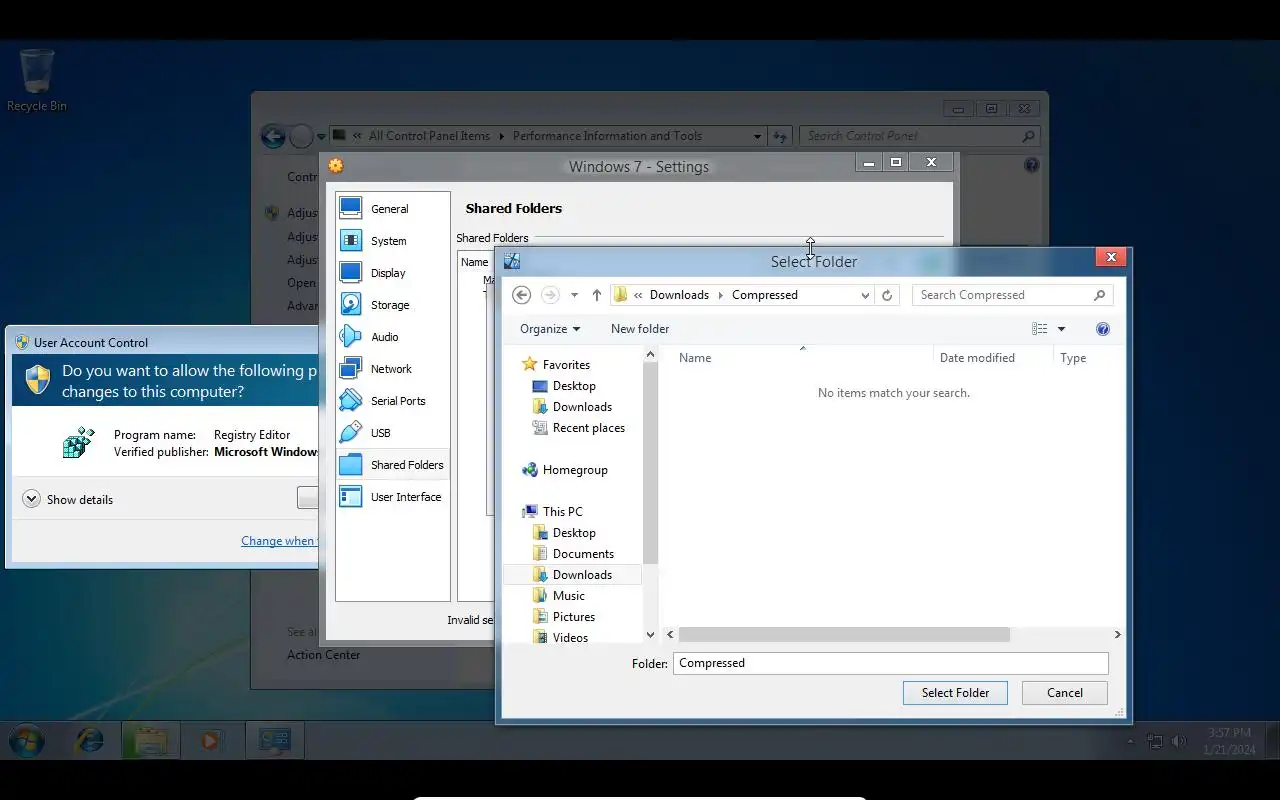Open the Audio settings category
The width and height of the screenshot is (1280, 800).
[x=392, y=337]
